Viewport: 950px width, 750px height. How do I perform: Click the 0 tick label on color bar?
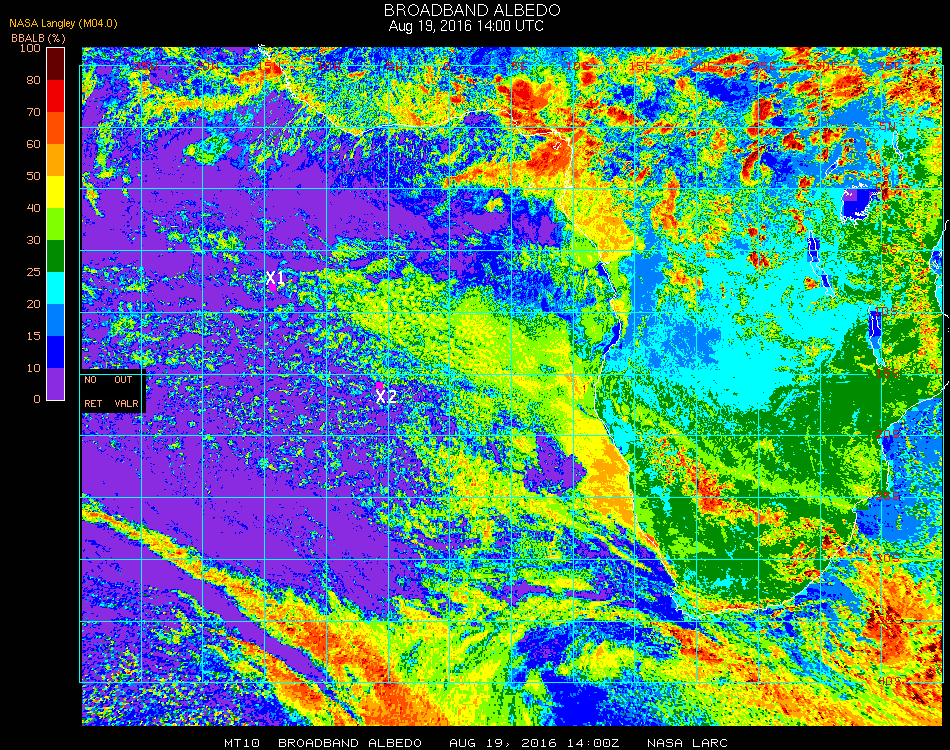tap(37, 399)
